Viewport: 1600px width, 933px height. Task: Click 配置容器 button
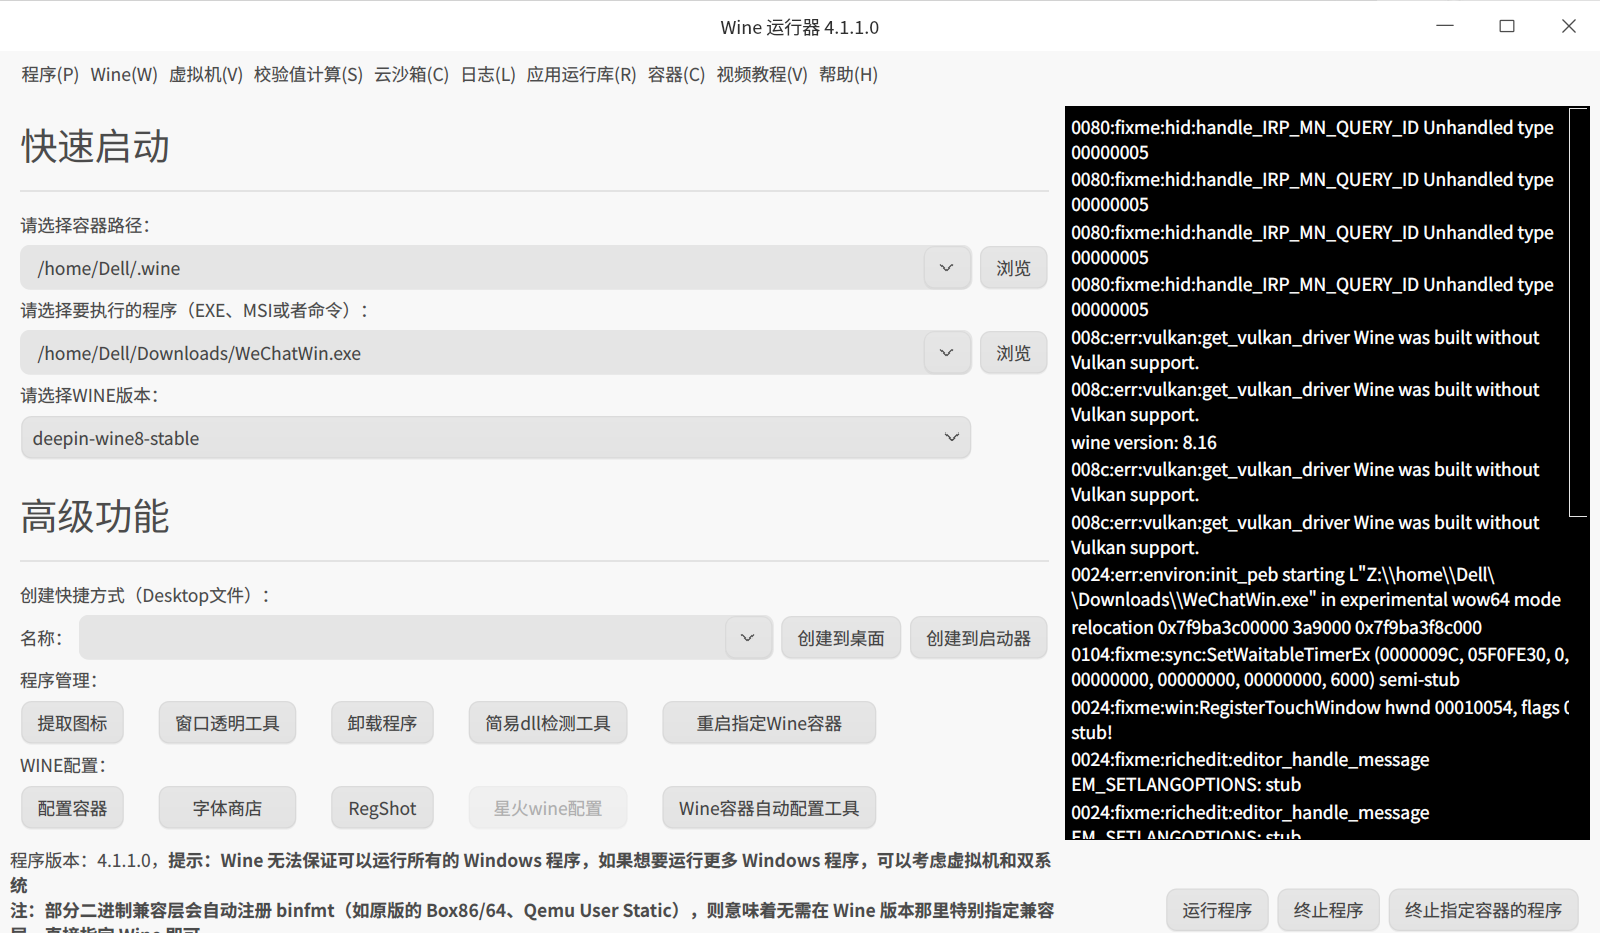pos(72,808)
